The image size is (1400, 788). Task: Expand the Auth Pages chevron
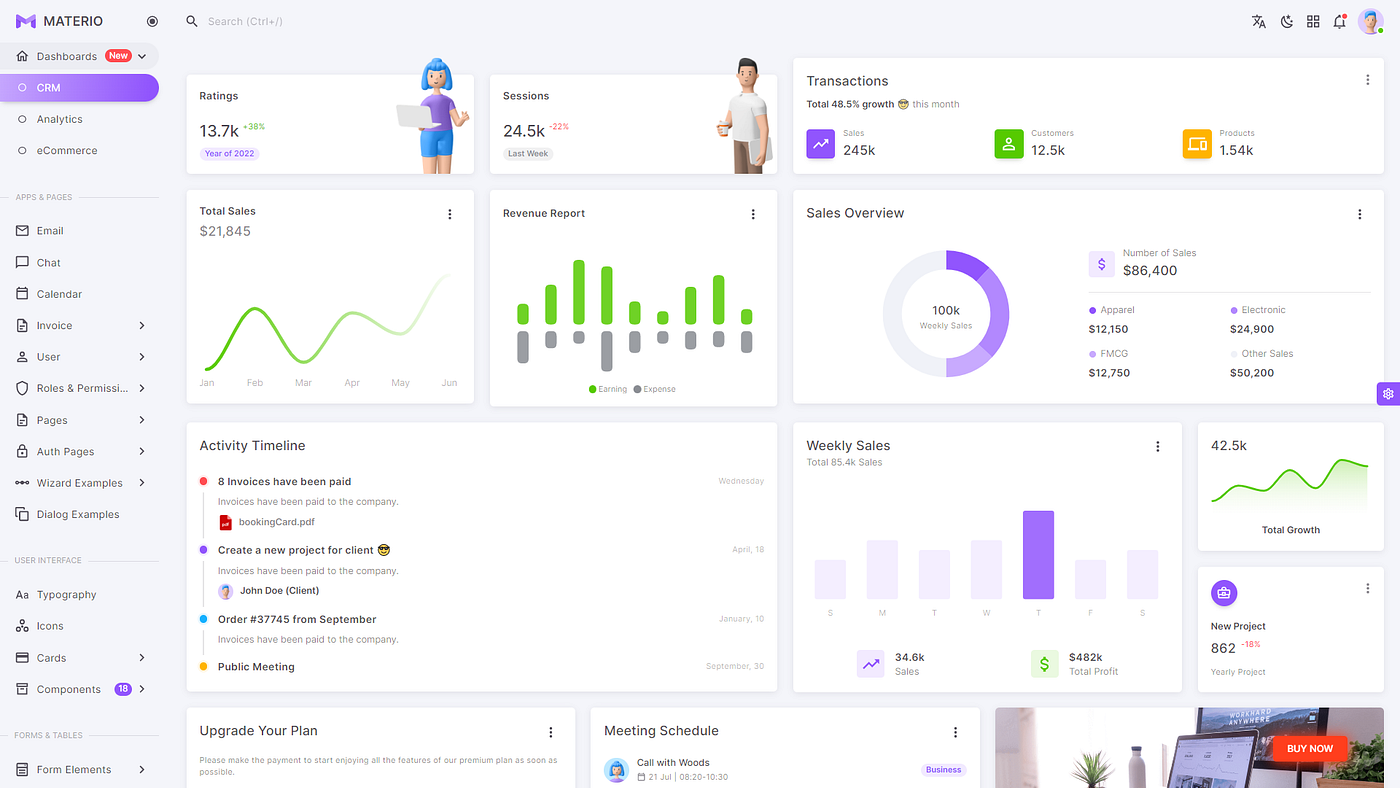click(x=142, y=451)
